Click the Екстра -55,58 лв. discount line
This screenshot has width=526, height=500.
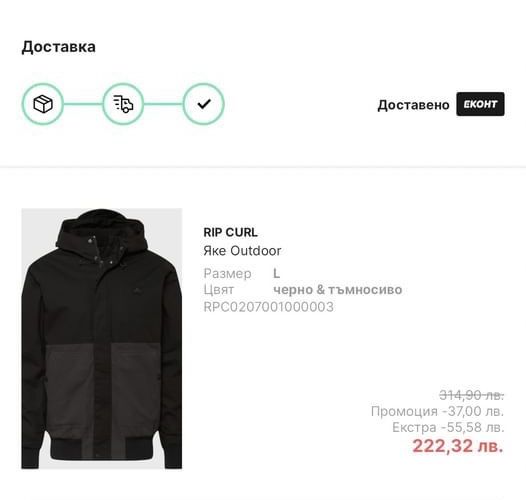click(448, 427)
